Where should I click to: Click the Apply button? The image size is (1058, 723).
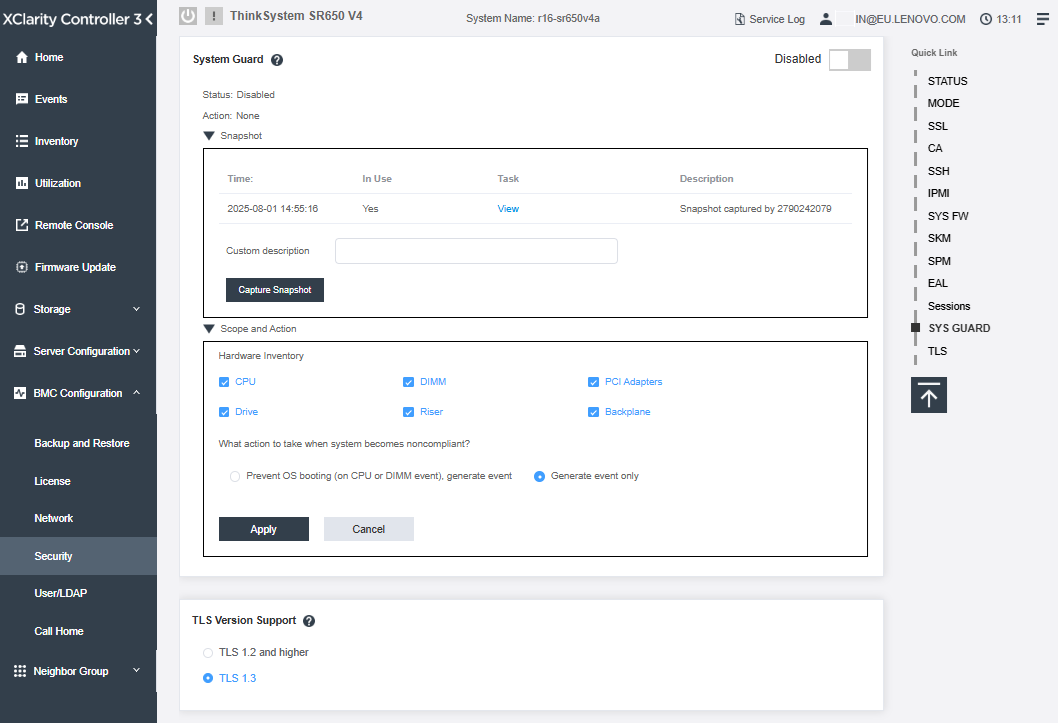[264, 529]
